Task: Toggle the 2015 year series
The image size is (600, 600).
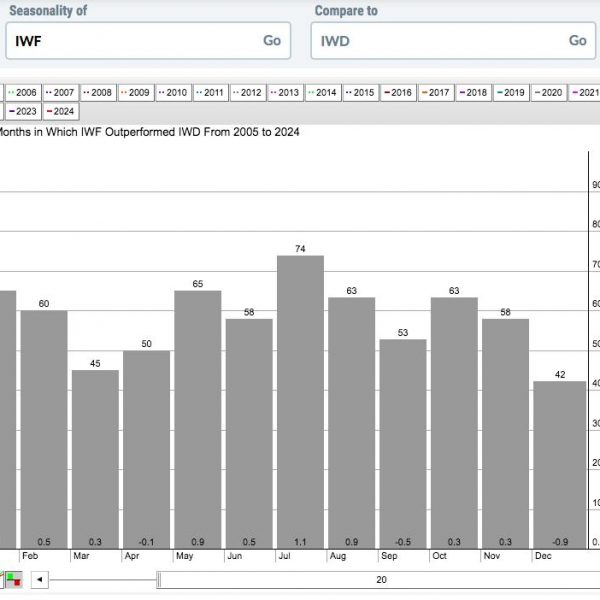Action: tap(360, 93)
